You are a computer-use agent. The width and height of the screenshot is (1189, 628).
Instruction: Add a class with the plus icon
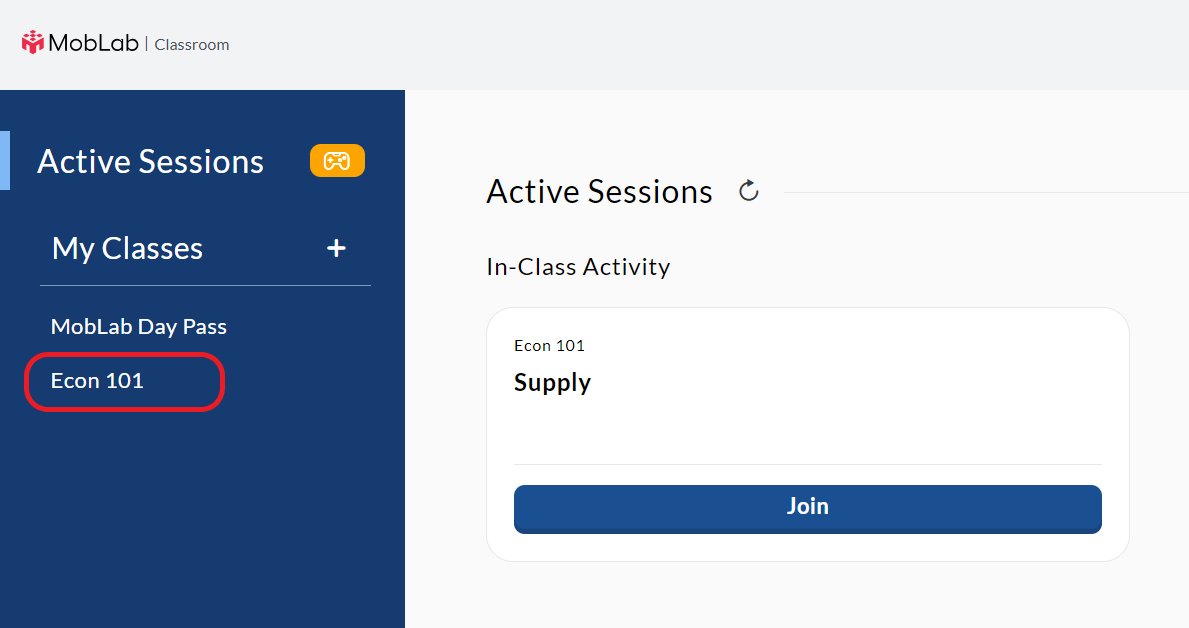tap(336, 248)
